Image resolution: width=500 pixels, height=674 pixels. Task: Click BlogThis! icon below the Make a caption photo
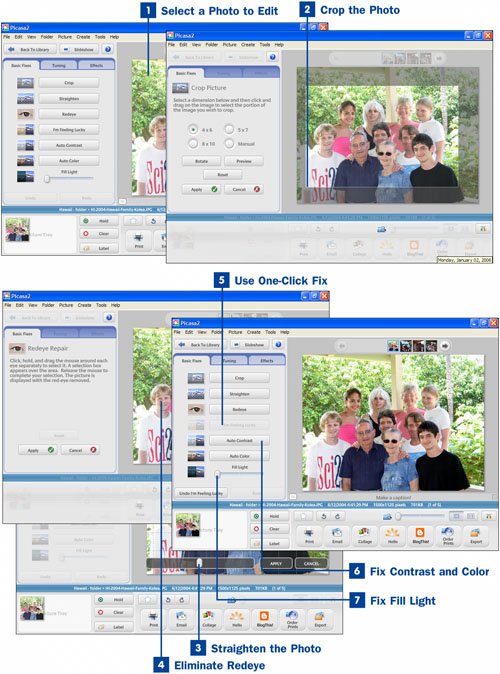click(x=420, y=536)
